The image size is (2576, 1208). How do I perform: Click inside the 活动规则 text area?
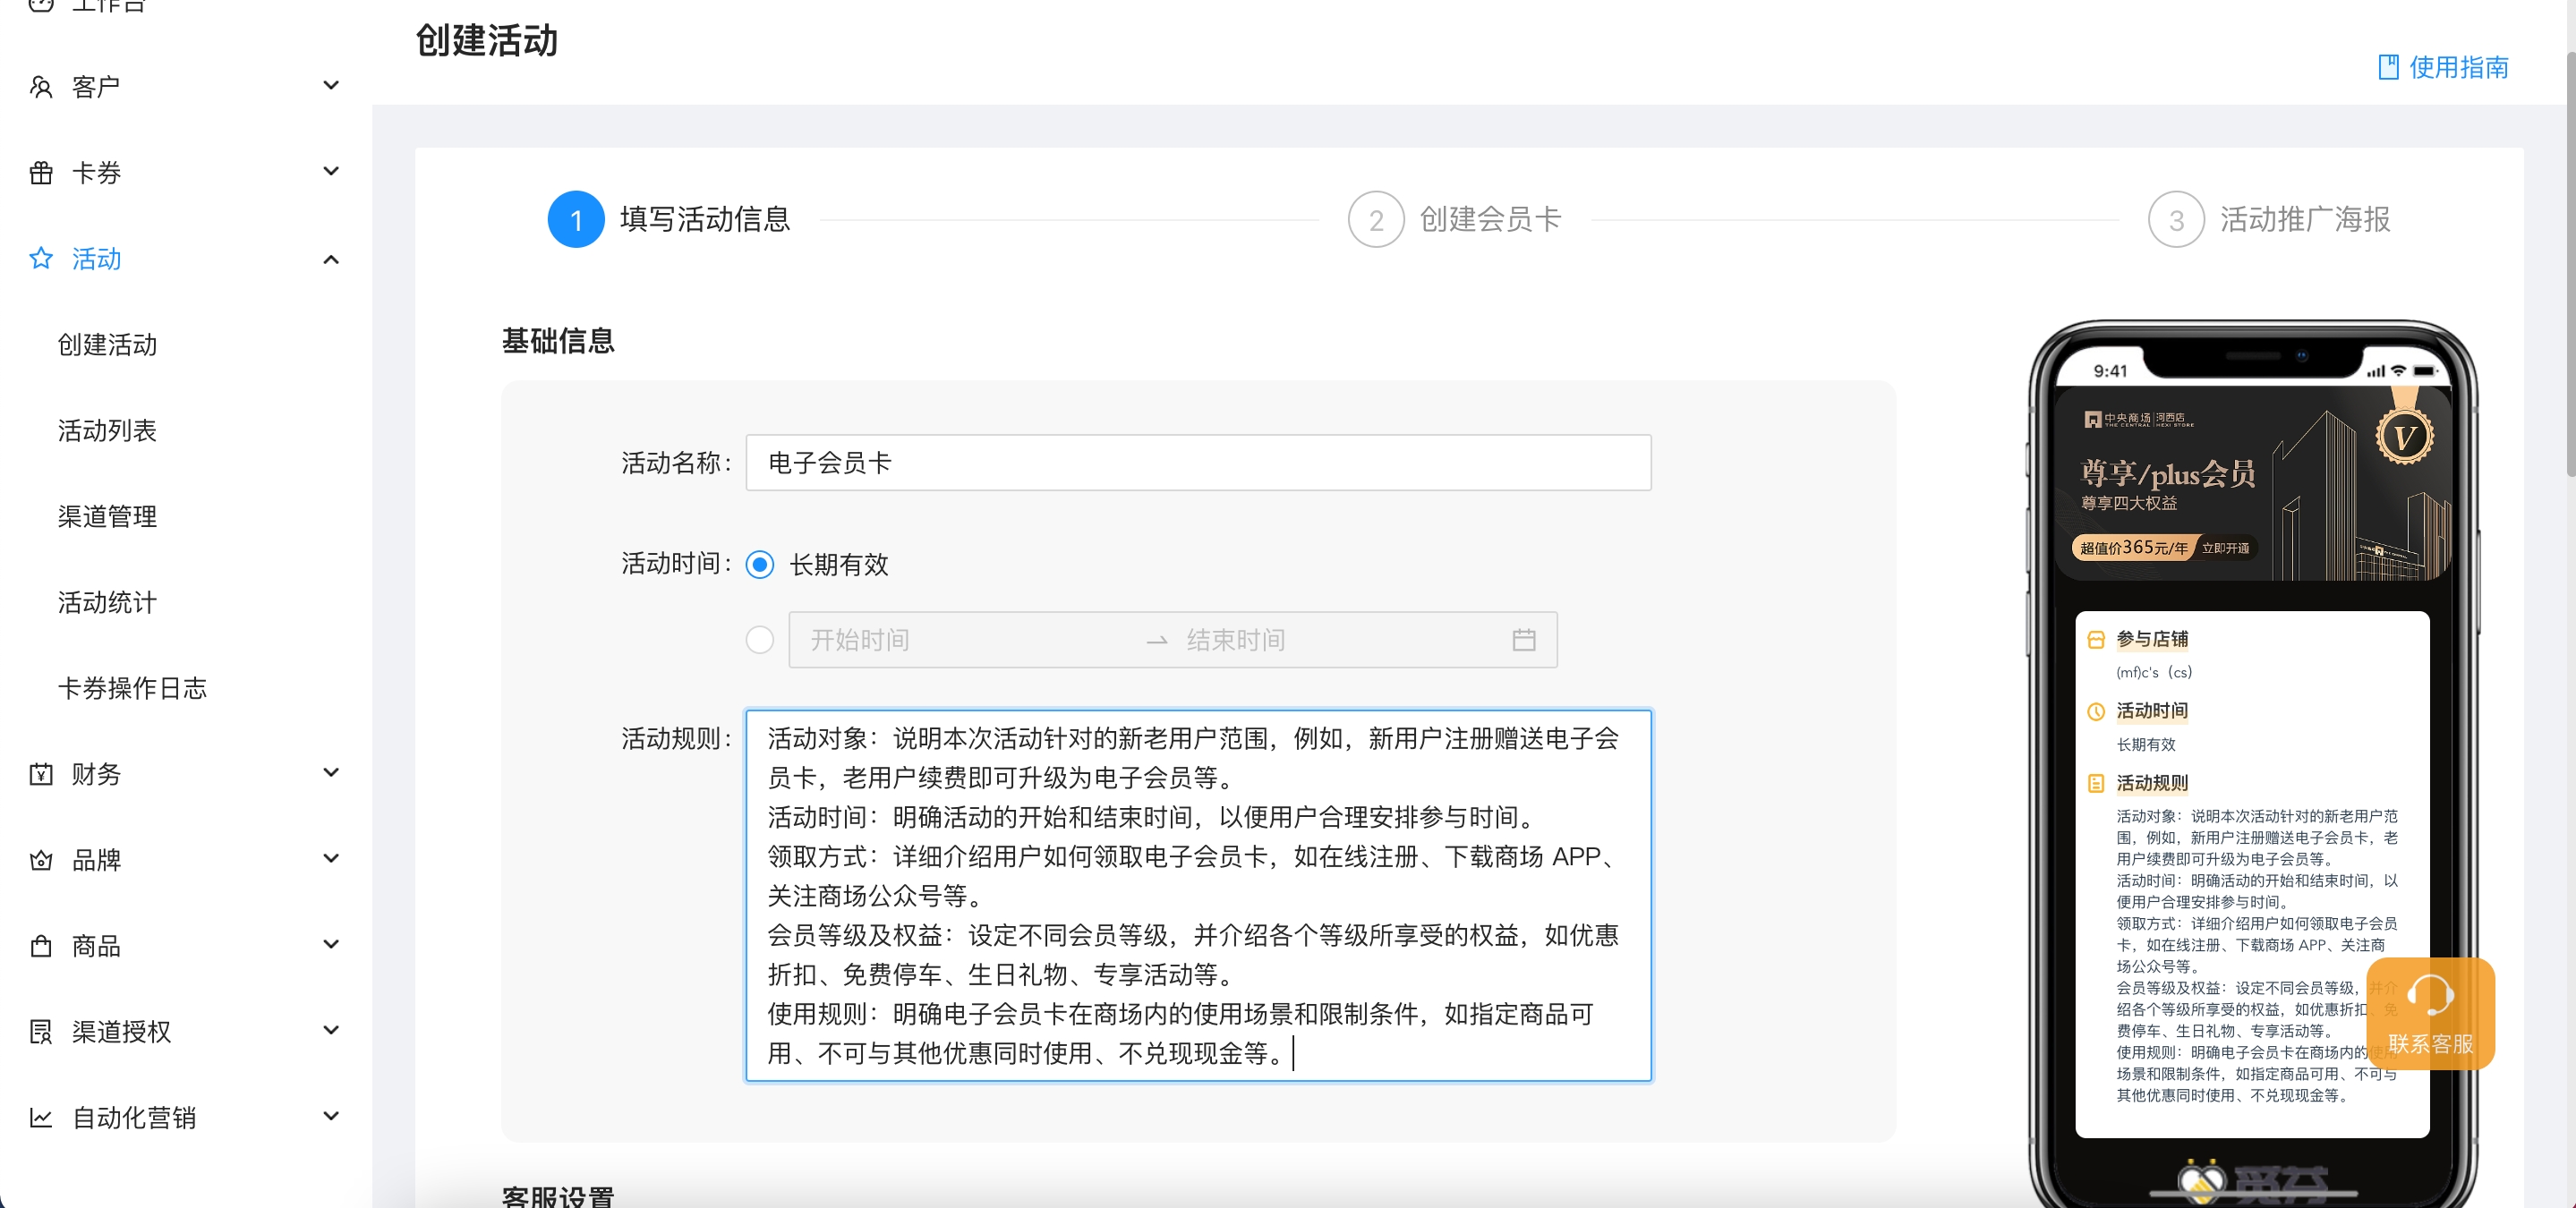[x=1198, y=896]
